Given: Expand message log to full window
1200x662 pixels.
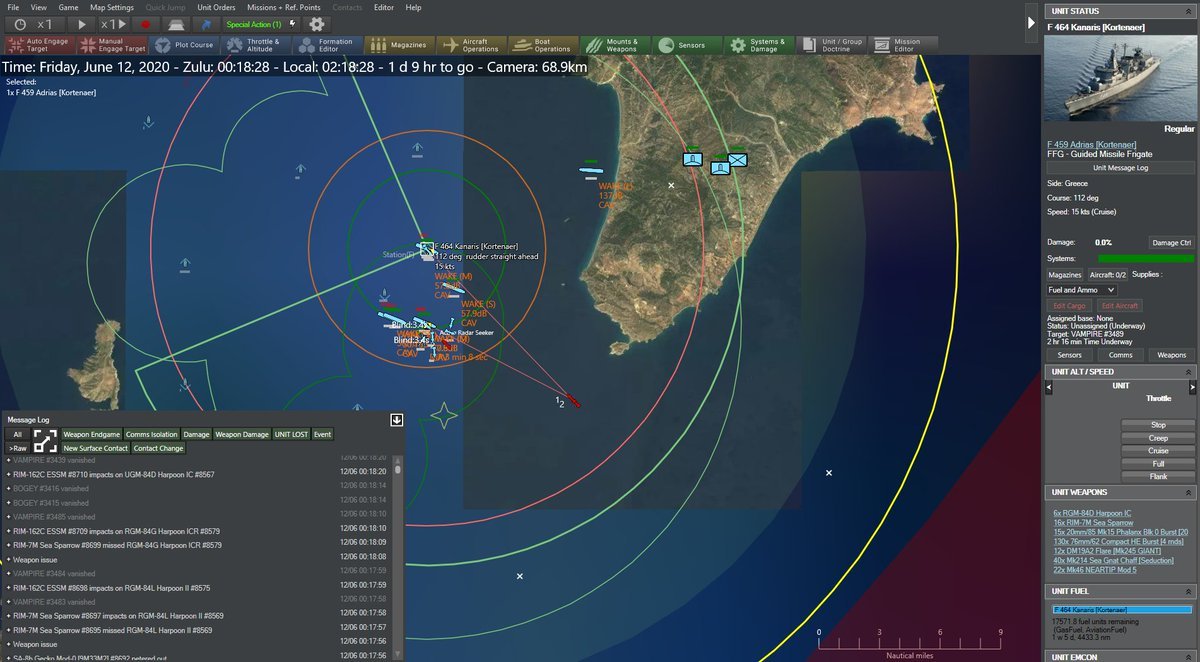Looking at the screenshot, I should tap(45, 441).
